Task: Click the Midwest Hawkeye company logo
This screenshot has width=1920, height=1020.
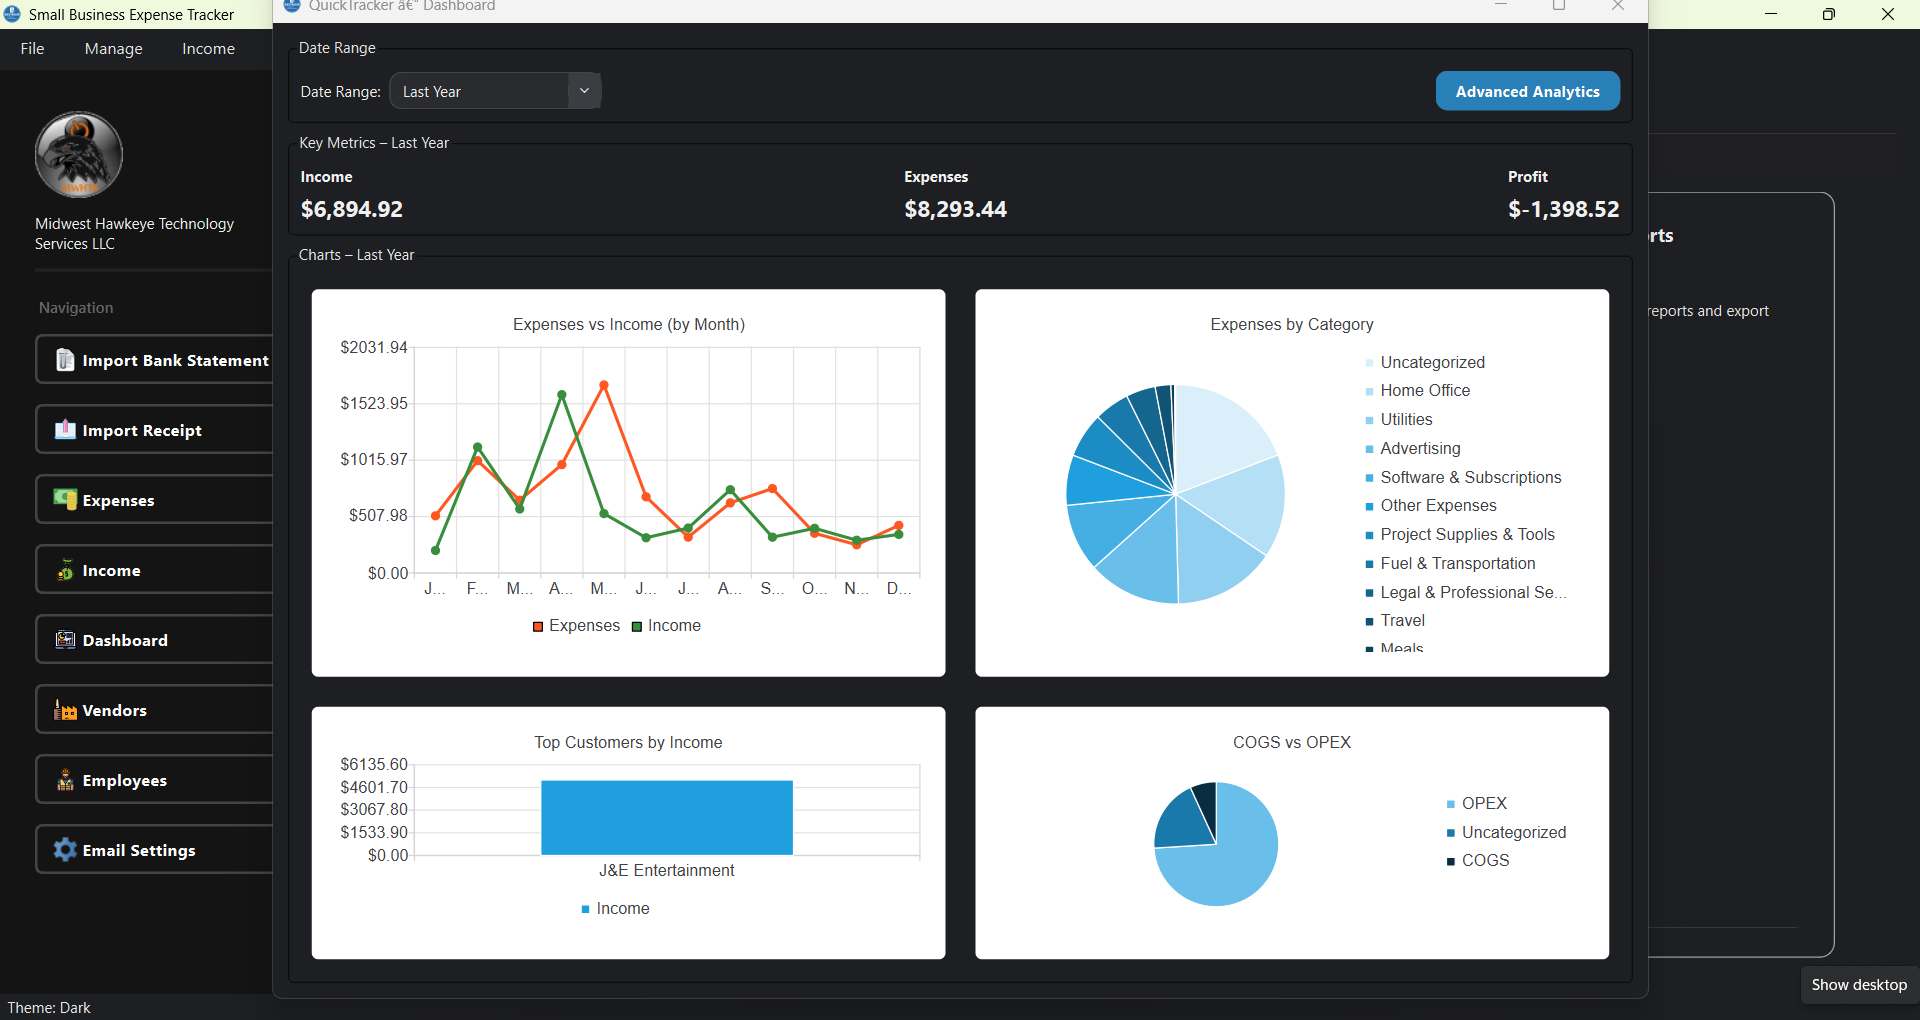Action: 78,154
